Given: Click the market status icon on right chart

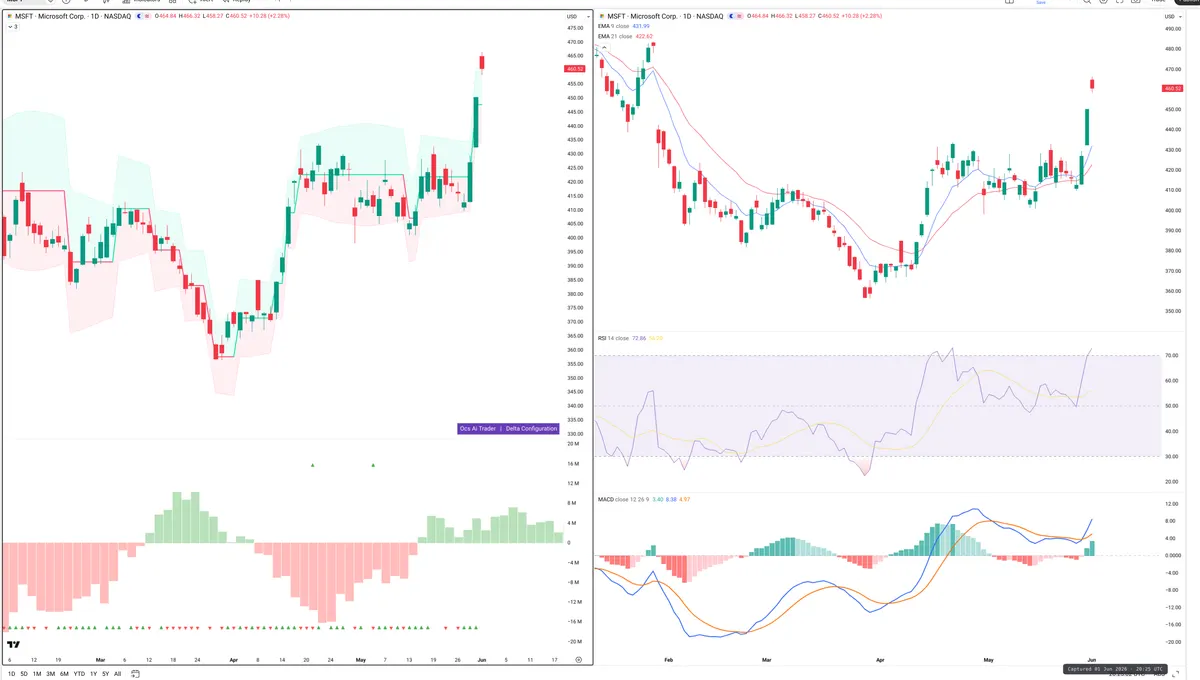Looking at the screenshot, I should point(733,16).
